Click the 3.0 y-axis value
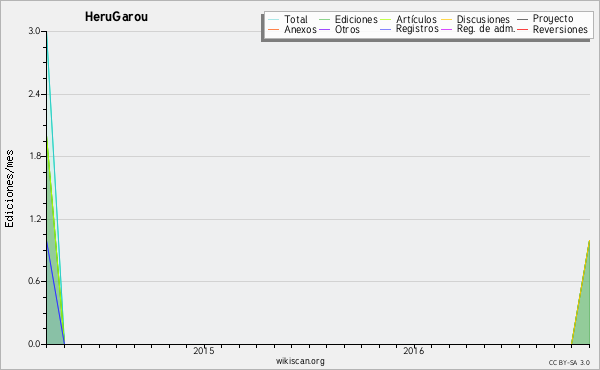The width and height of the screenshot is (600, 370). 34,31
